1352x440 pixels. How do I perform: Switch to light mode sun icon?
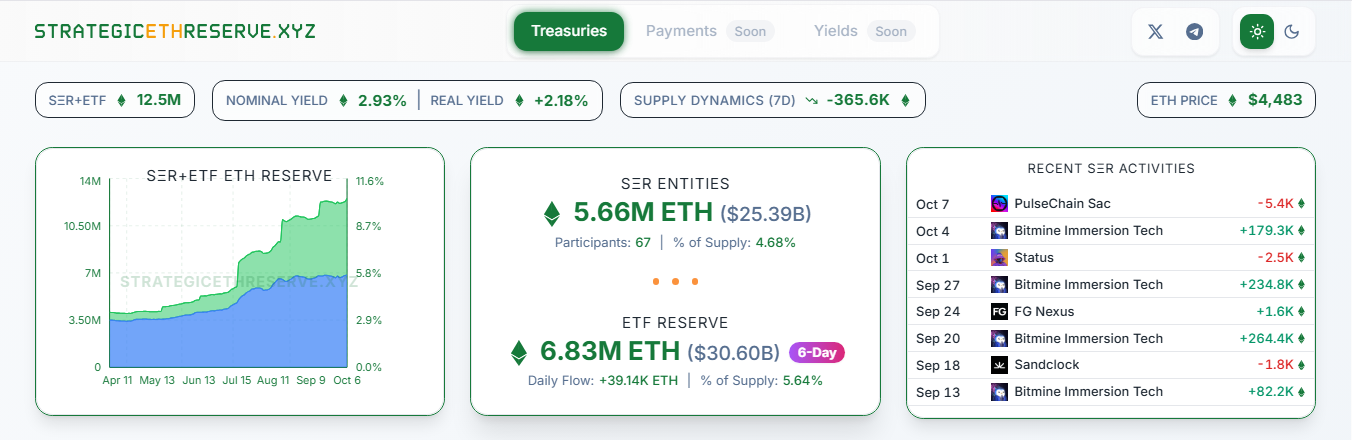tap(1257, 31)
